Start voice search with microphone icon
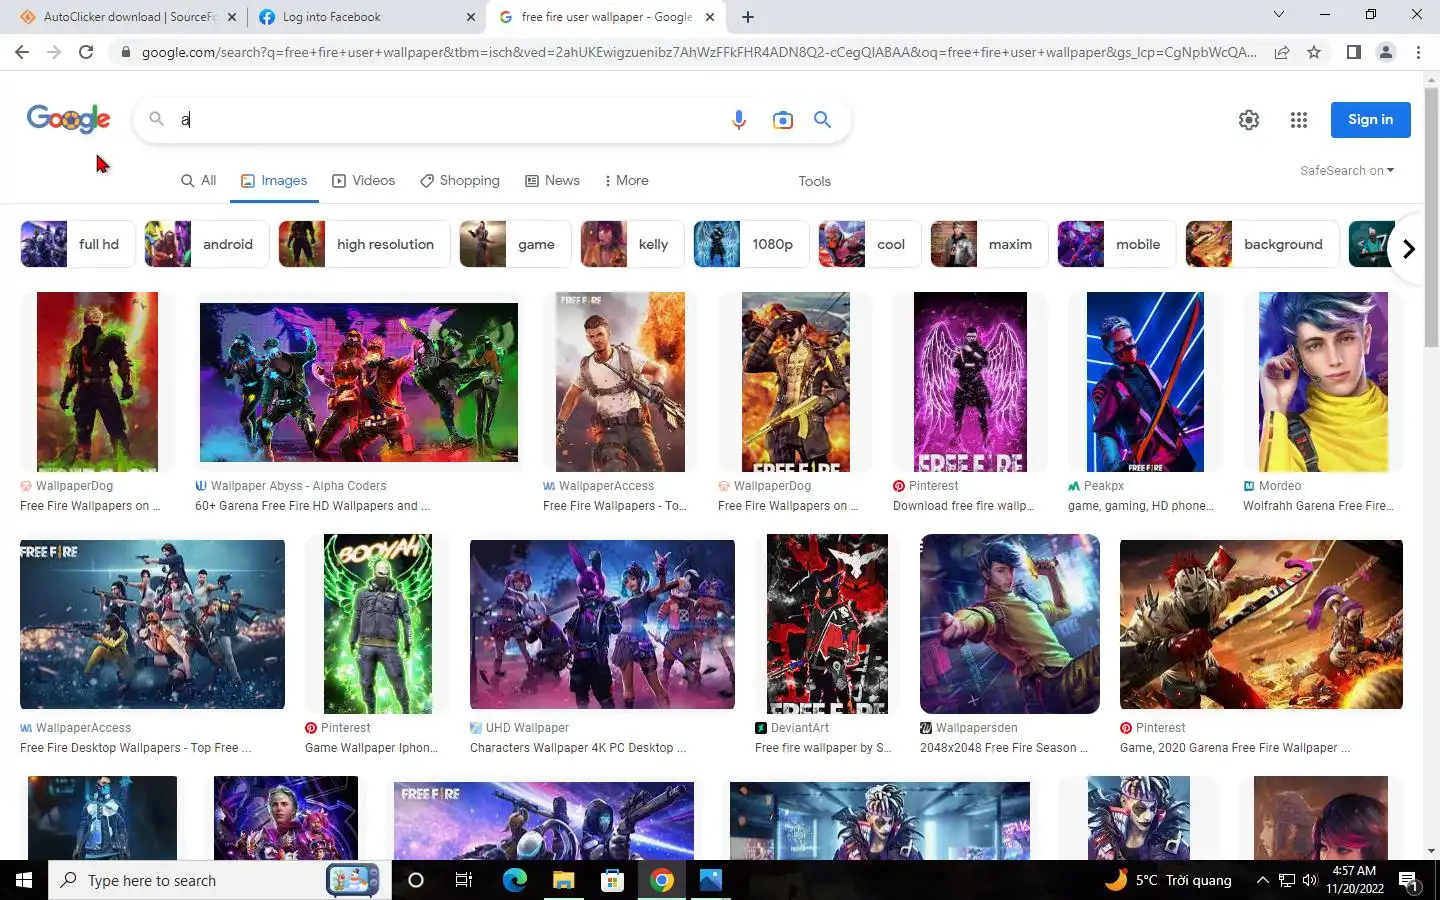The width and height of the screenshot is (1440, 900). click(x=739, y=120)
